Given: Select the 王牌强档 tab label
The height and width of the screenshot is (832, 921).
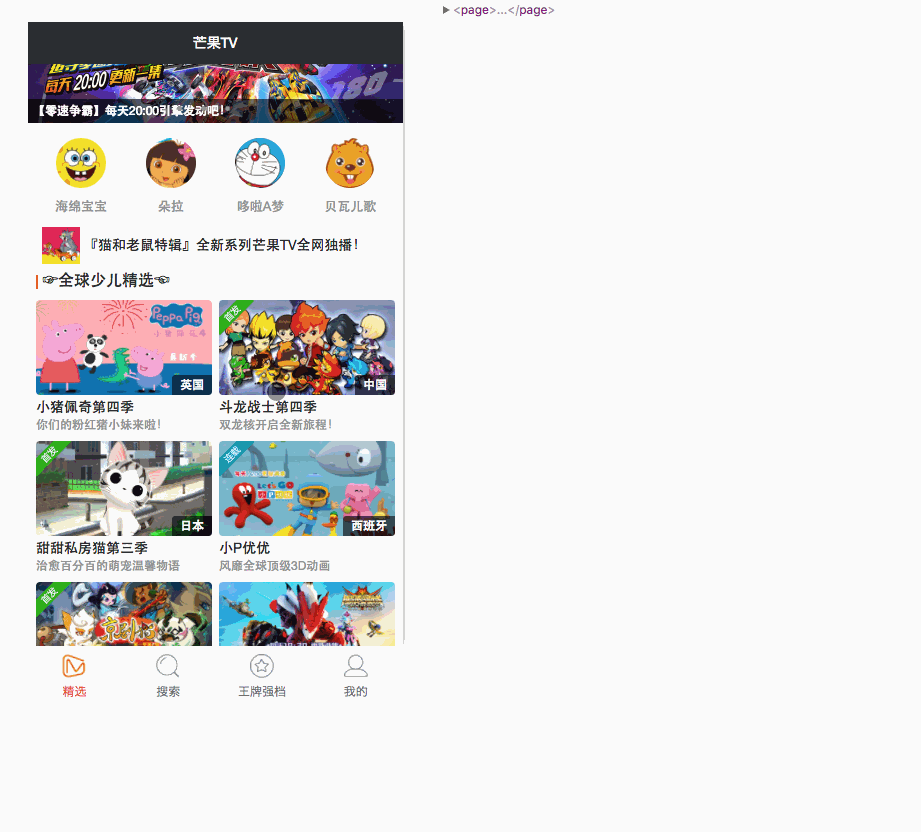Looking at the screenshot, I should pos(262,692).
